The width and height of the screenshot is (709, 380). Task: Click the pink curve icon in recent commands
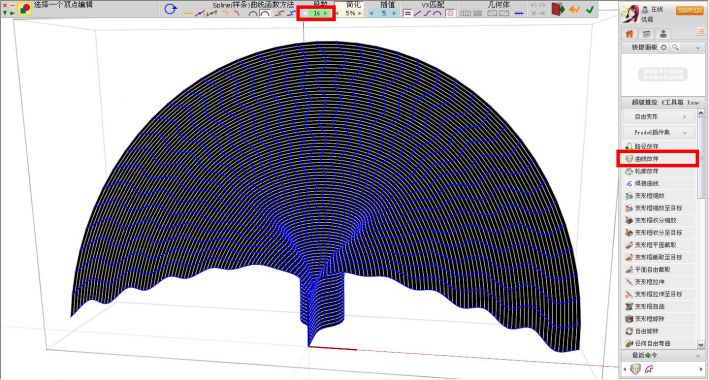pyautogui.click(x=650, y=369)
